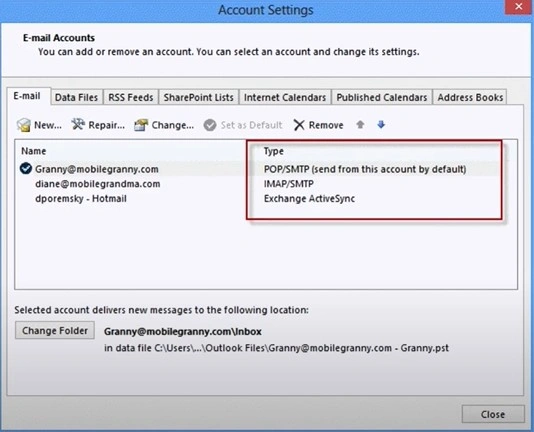
Task: Open the Internet Calendars tab
Action: [x=285, y=97]
